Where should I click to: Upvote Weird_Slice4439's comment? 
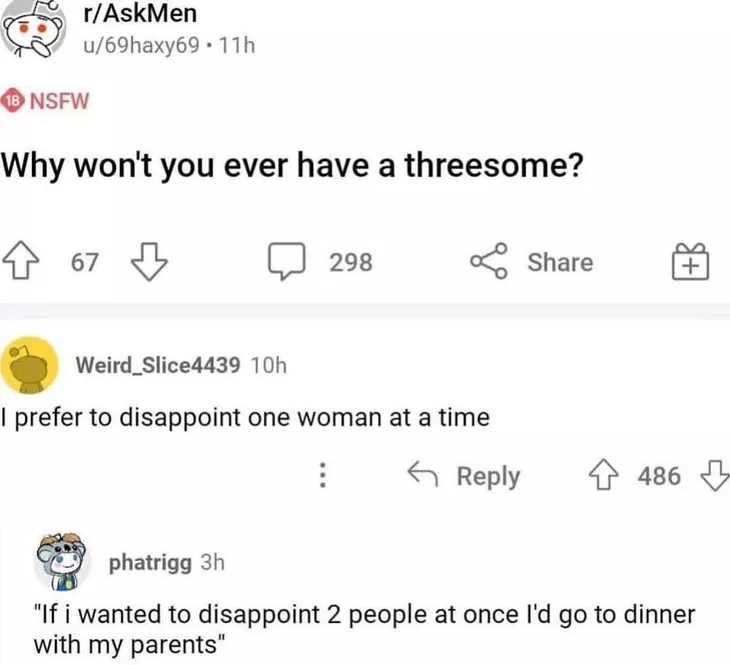tap(604, 475)
